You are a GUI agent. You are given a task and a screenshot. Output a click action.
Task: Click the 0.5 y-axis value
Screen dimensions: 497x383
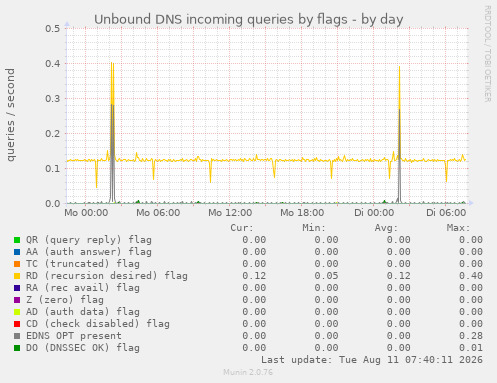click(x=53, y=29)
